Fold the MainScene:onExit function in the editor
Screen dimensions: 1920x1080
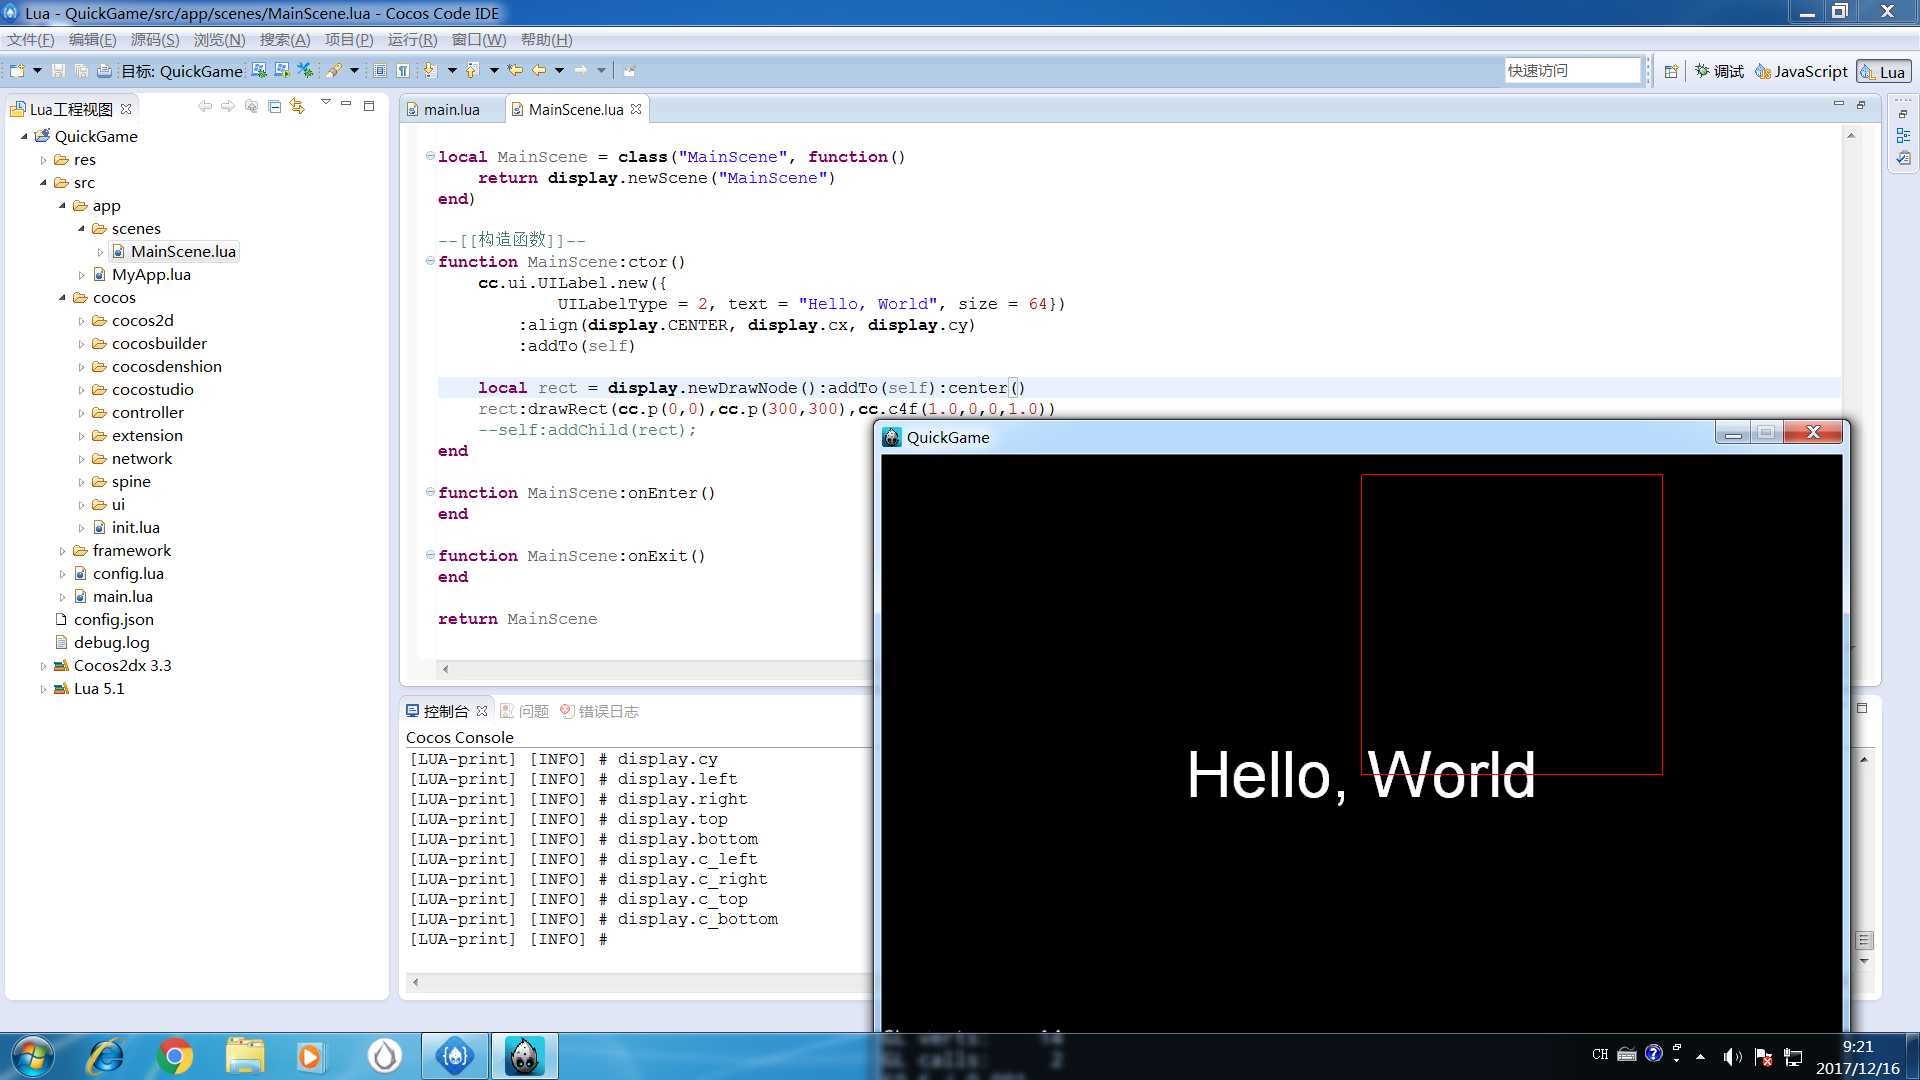pos(430,555)
